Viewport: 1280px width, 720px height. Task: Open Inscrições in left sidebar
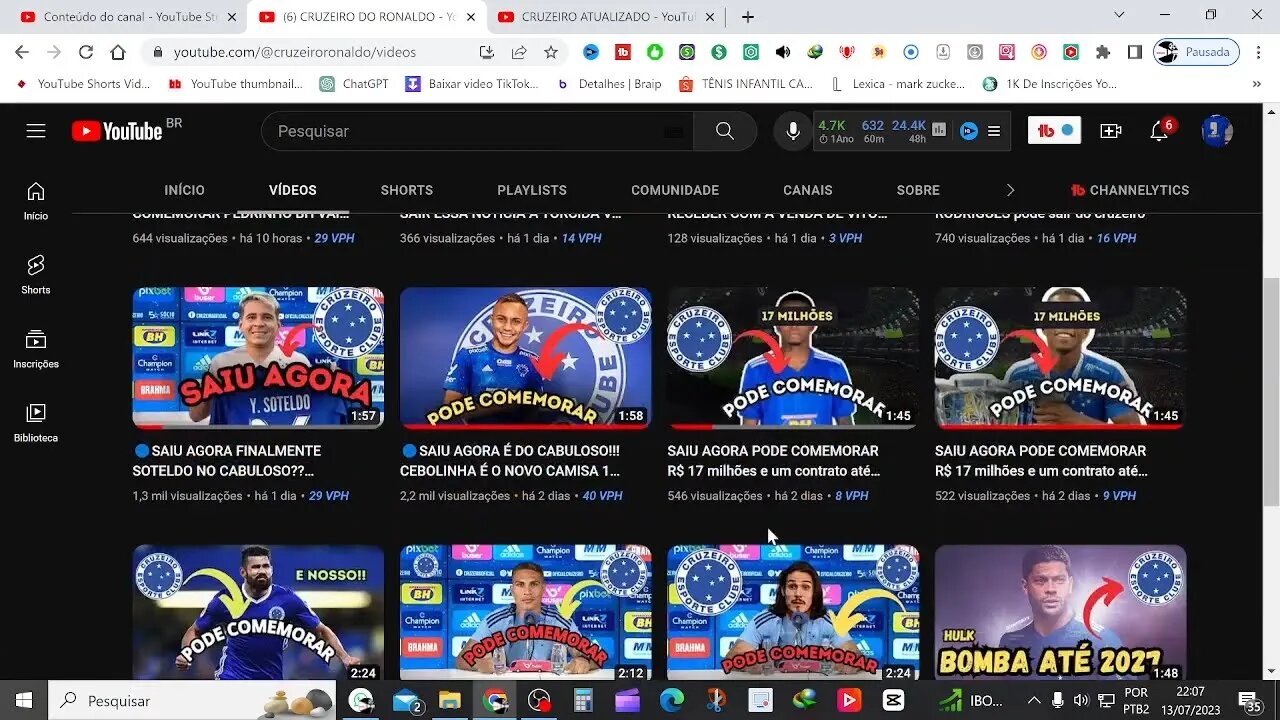pos(36,348)
